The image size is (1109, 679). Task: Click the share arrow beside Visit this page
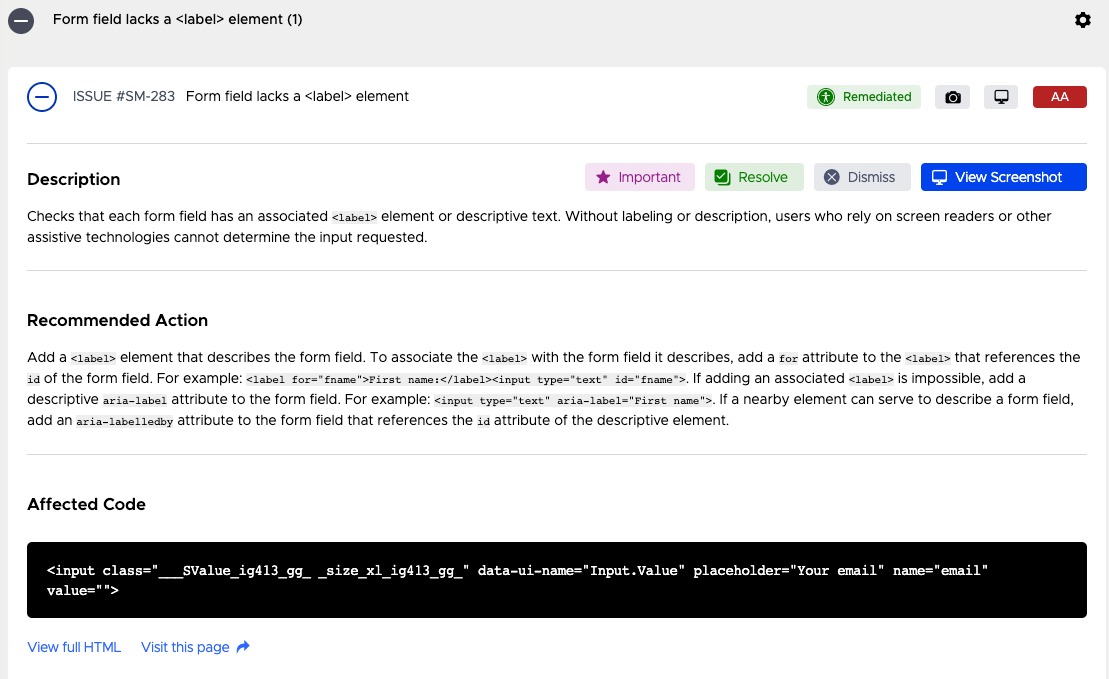(x=243, y=647)
